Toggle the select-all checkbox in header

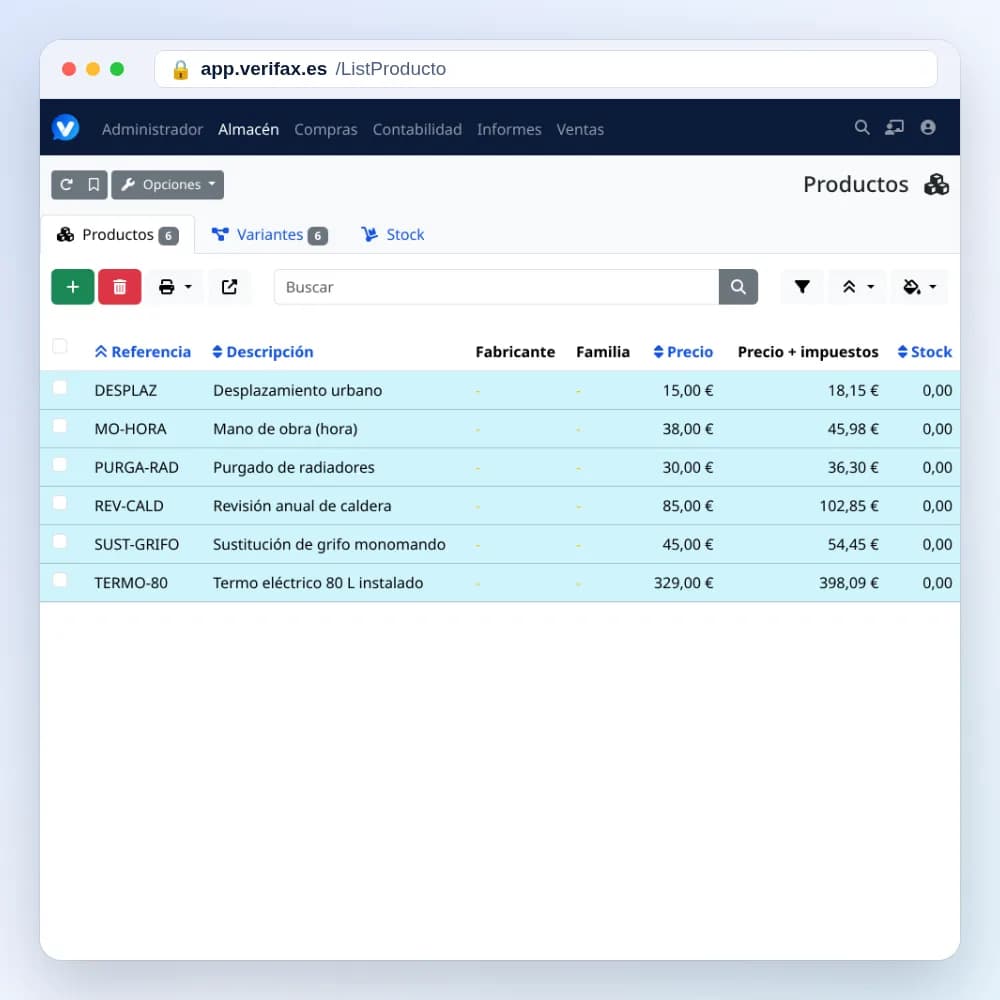pyautogui.click(x=59, y=346)
